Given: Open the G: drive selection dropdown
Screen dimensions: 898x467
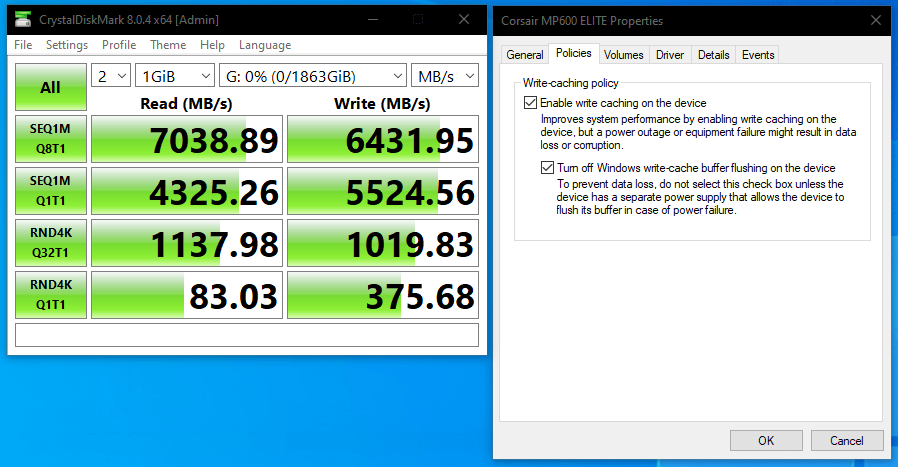Looking at the screenshot, I should point(312,76).
